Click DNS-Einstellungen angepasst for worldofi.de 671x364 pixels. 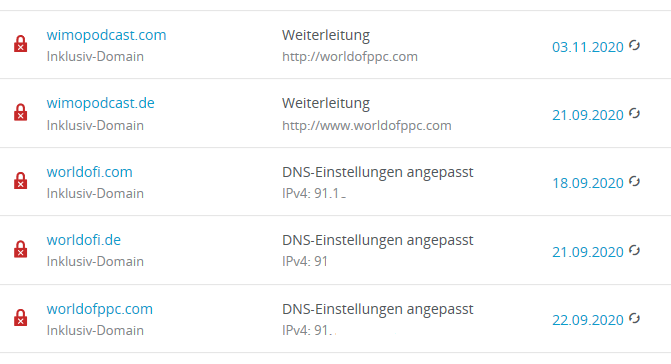click(377, 240)
